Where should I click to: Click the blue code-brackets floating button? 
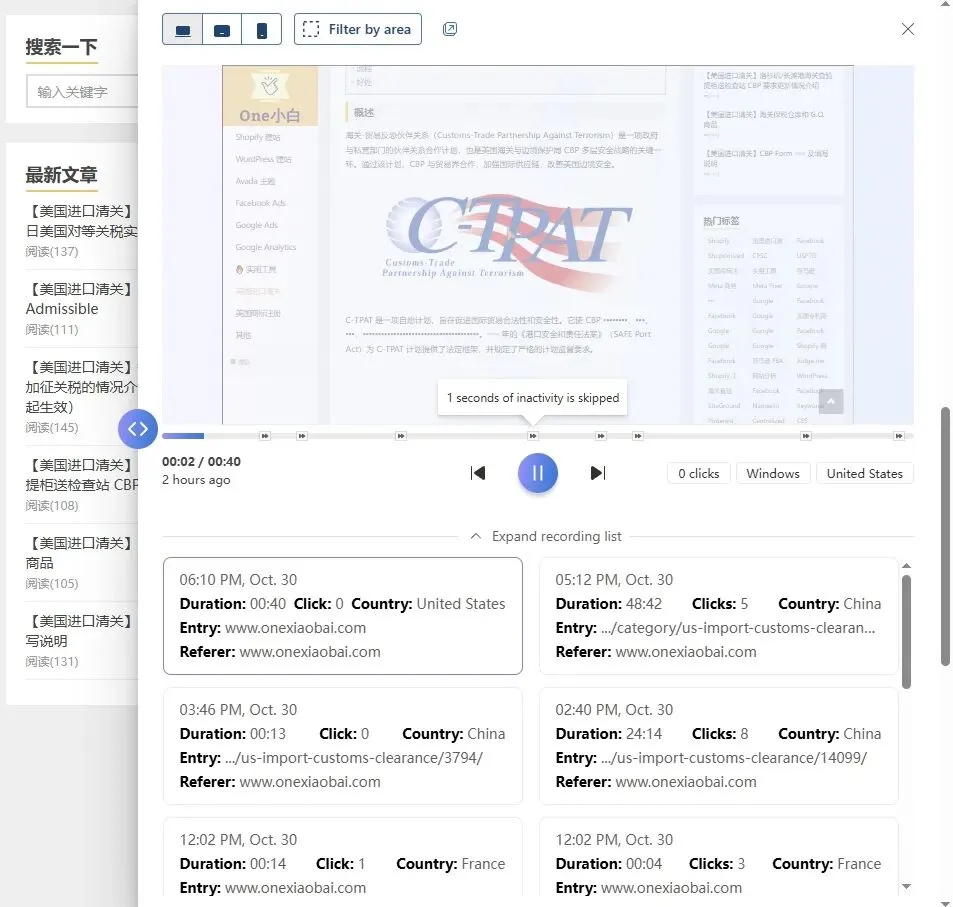pyautogui.click(x=137, y=429)
